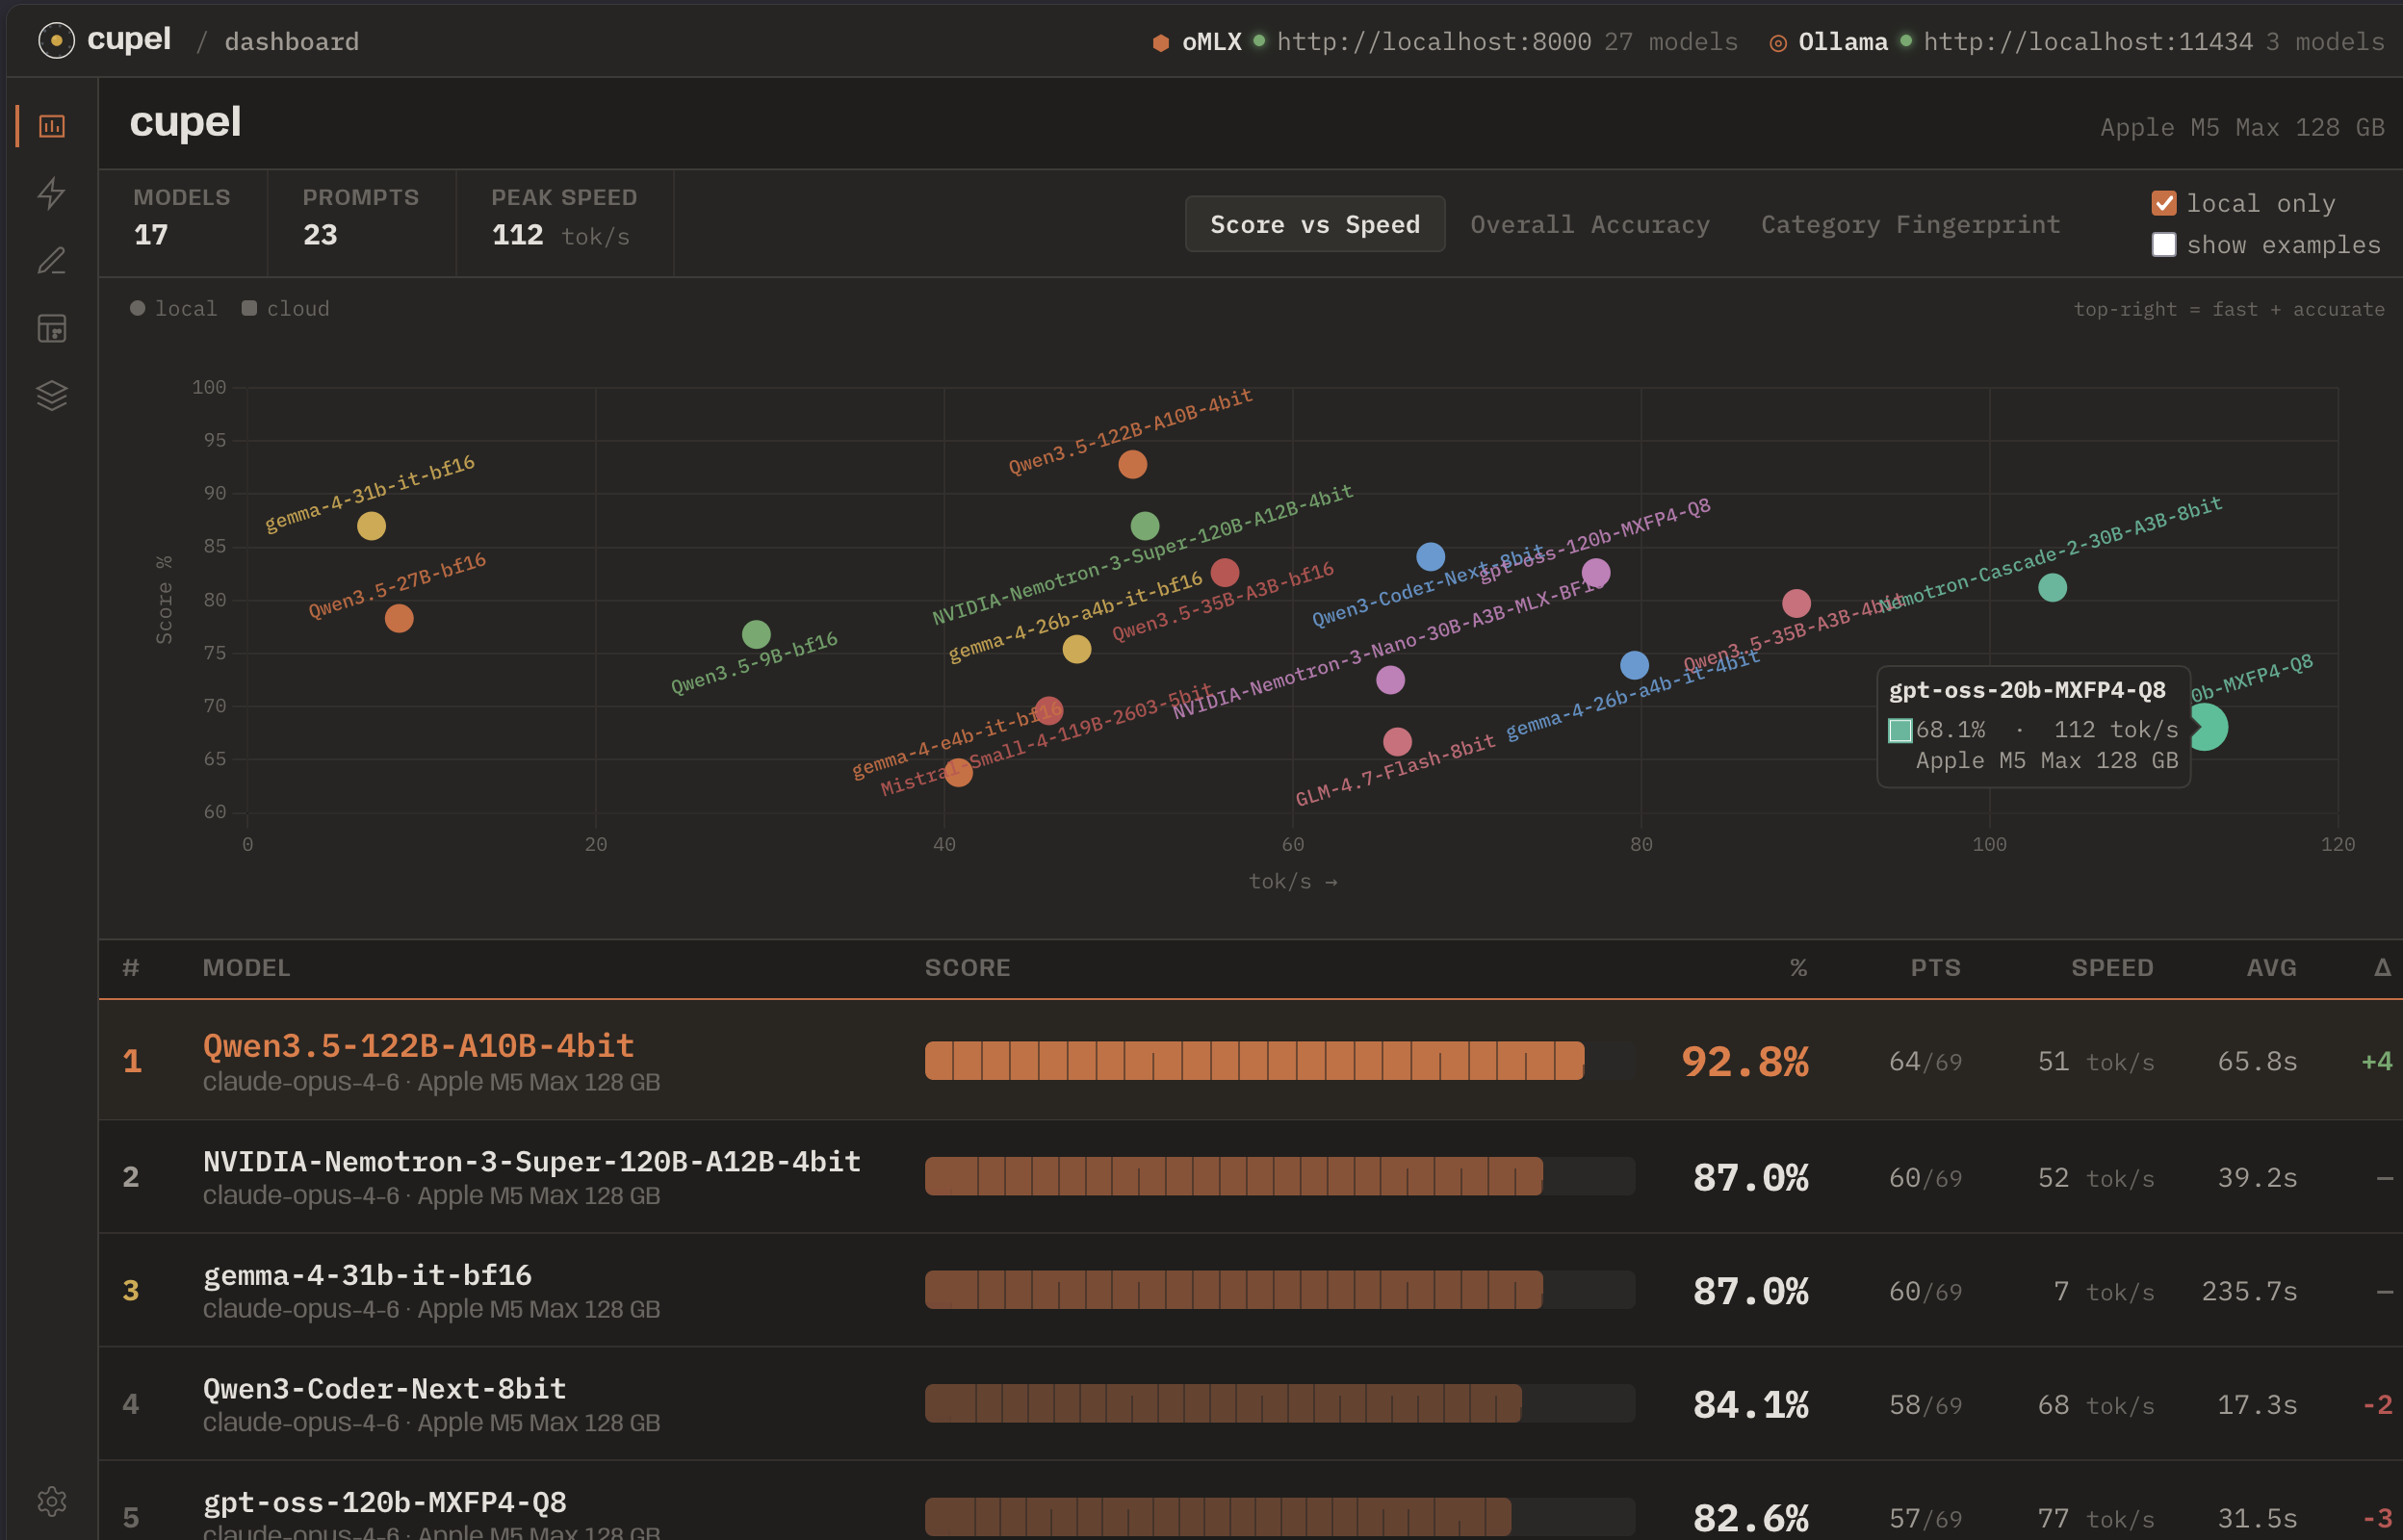
Task: Toggle the local legend filter
Action: pyautogui.click(x=173, y=309)
